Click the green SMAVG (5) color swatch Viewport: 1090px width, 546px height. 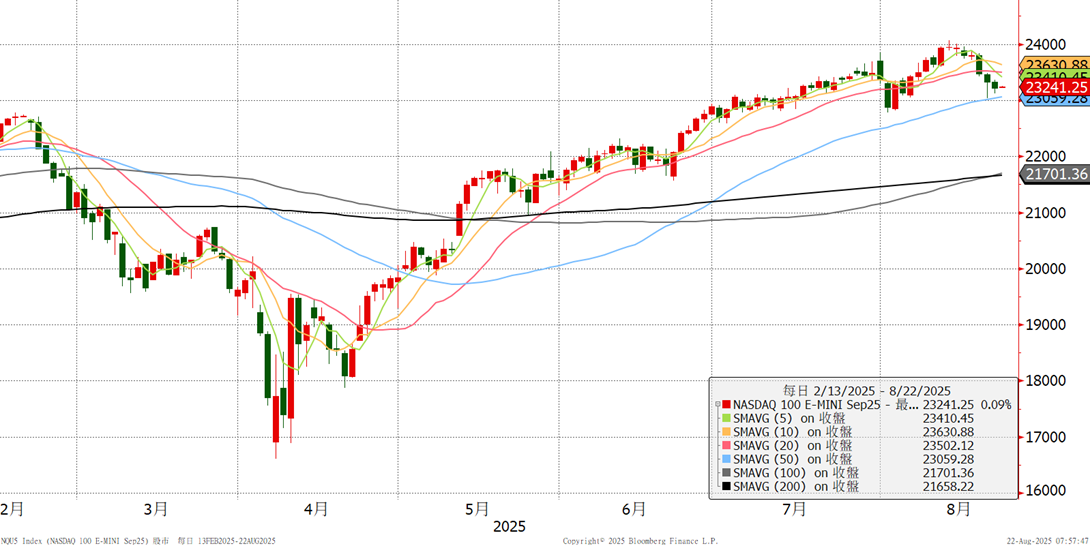[726, 419]
